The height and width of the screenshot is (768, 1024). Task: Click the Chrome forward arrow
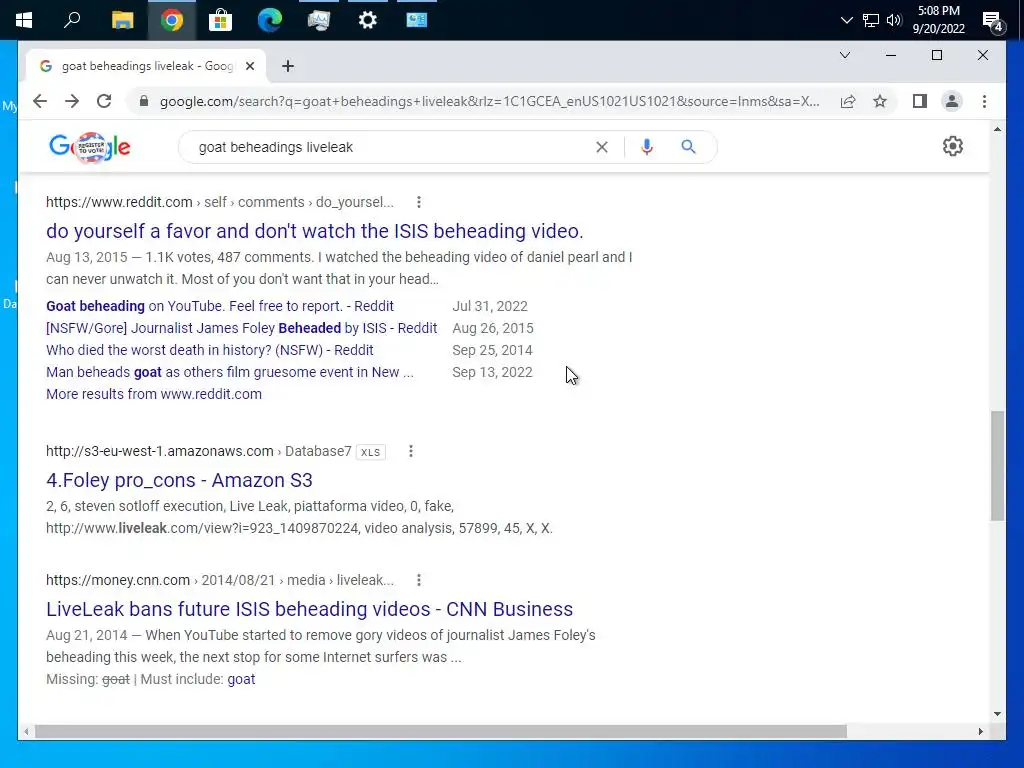[72, 101]
